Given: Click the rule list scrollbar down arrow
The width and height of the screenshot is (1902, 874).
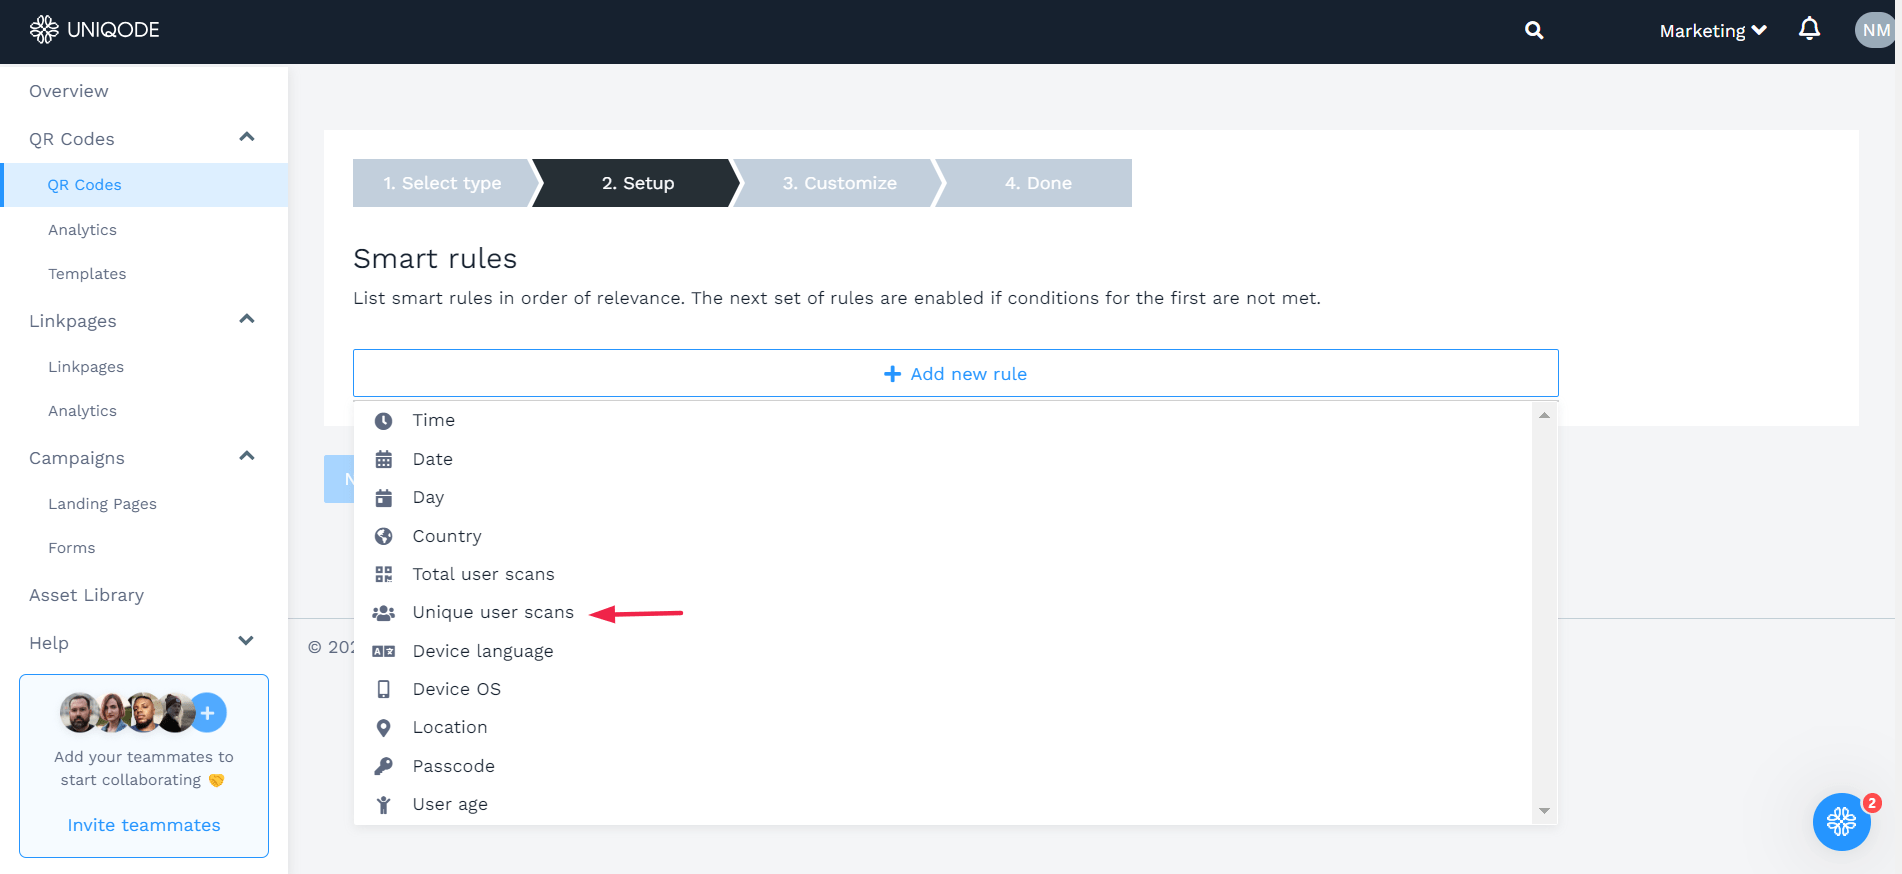Looking at the screenshot, I should pos(1544,811).
